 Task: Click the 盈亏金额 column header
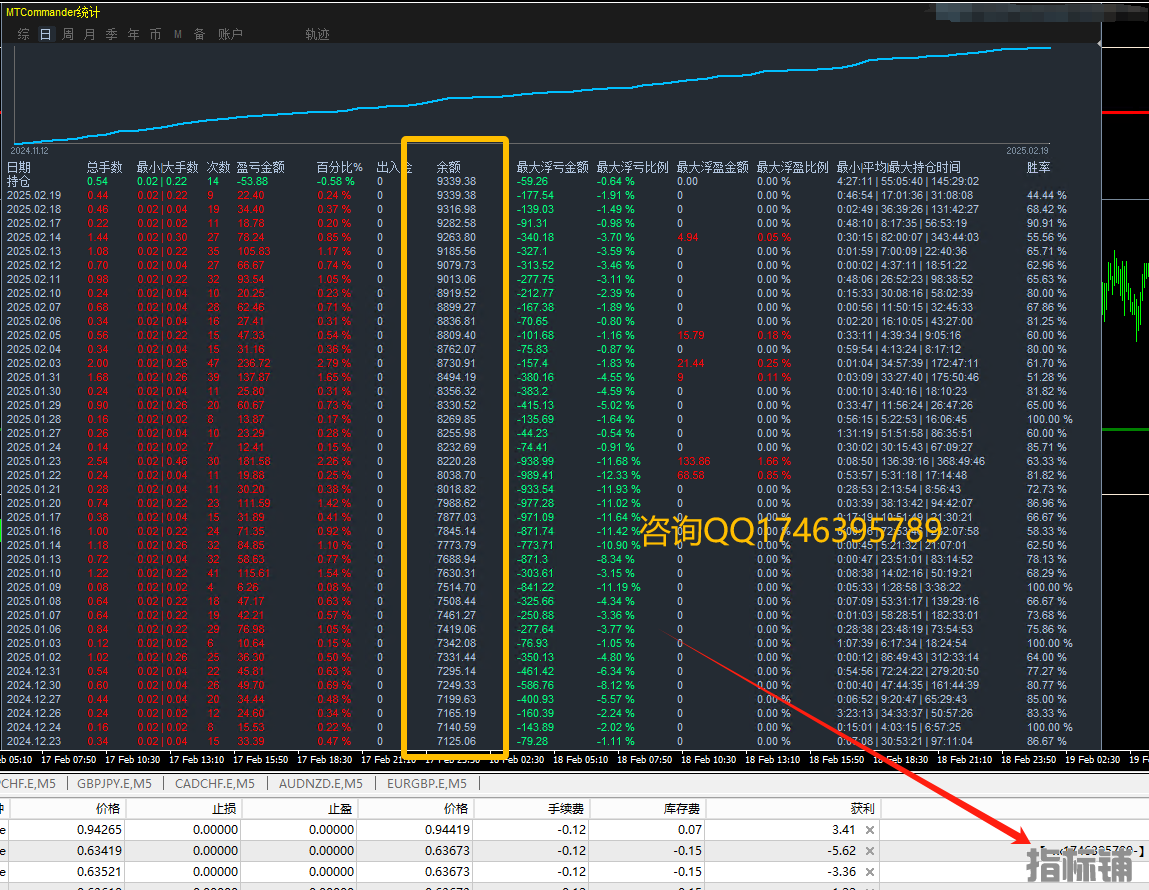(260, 168)
